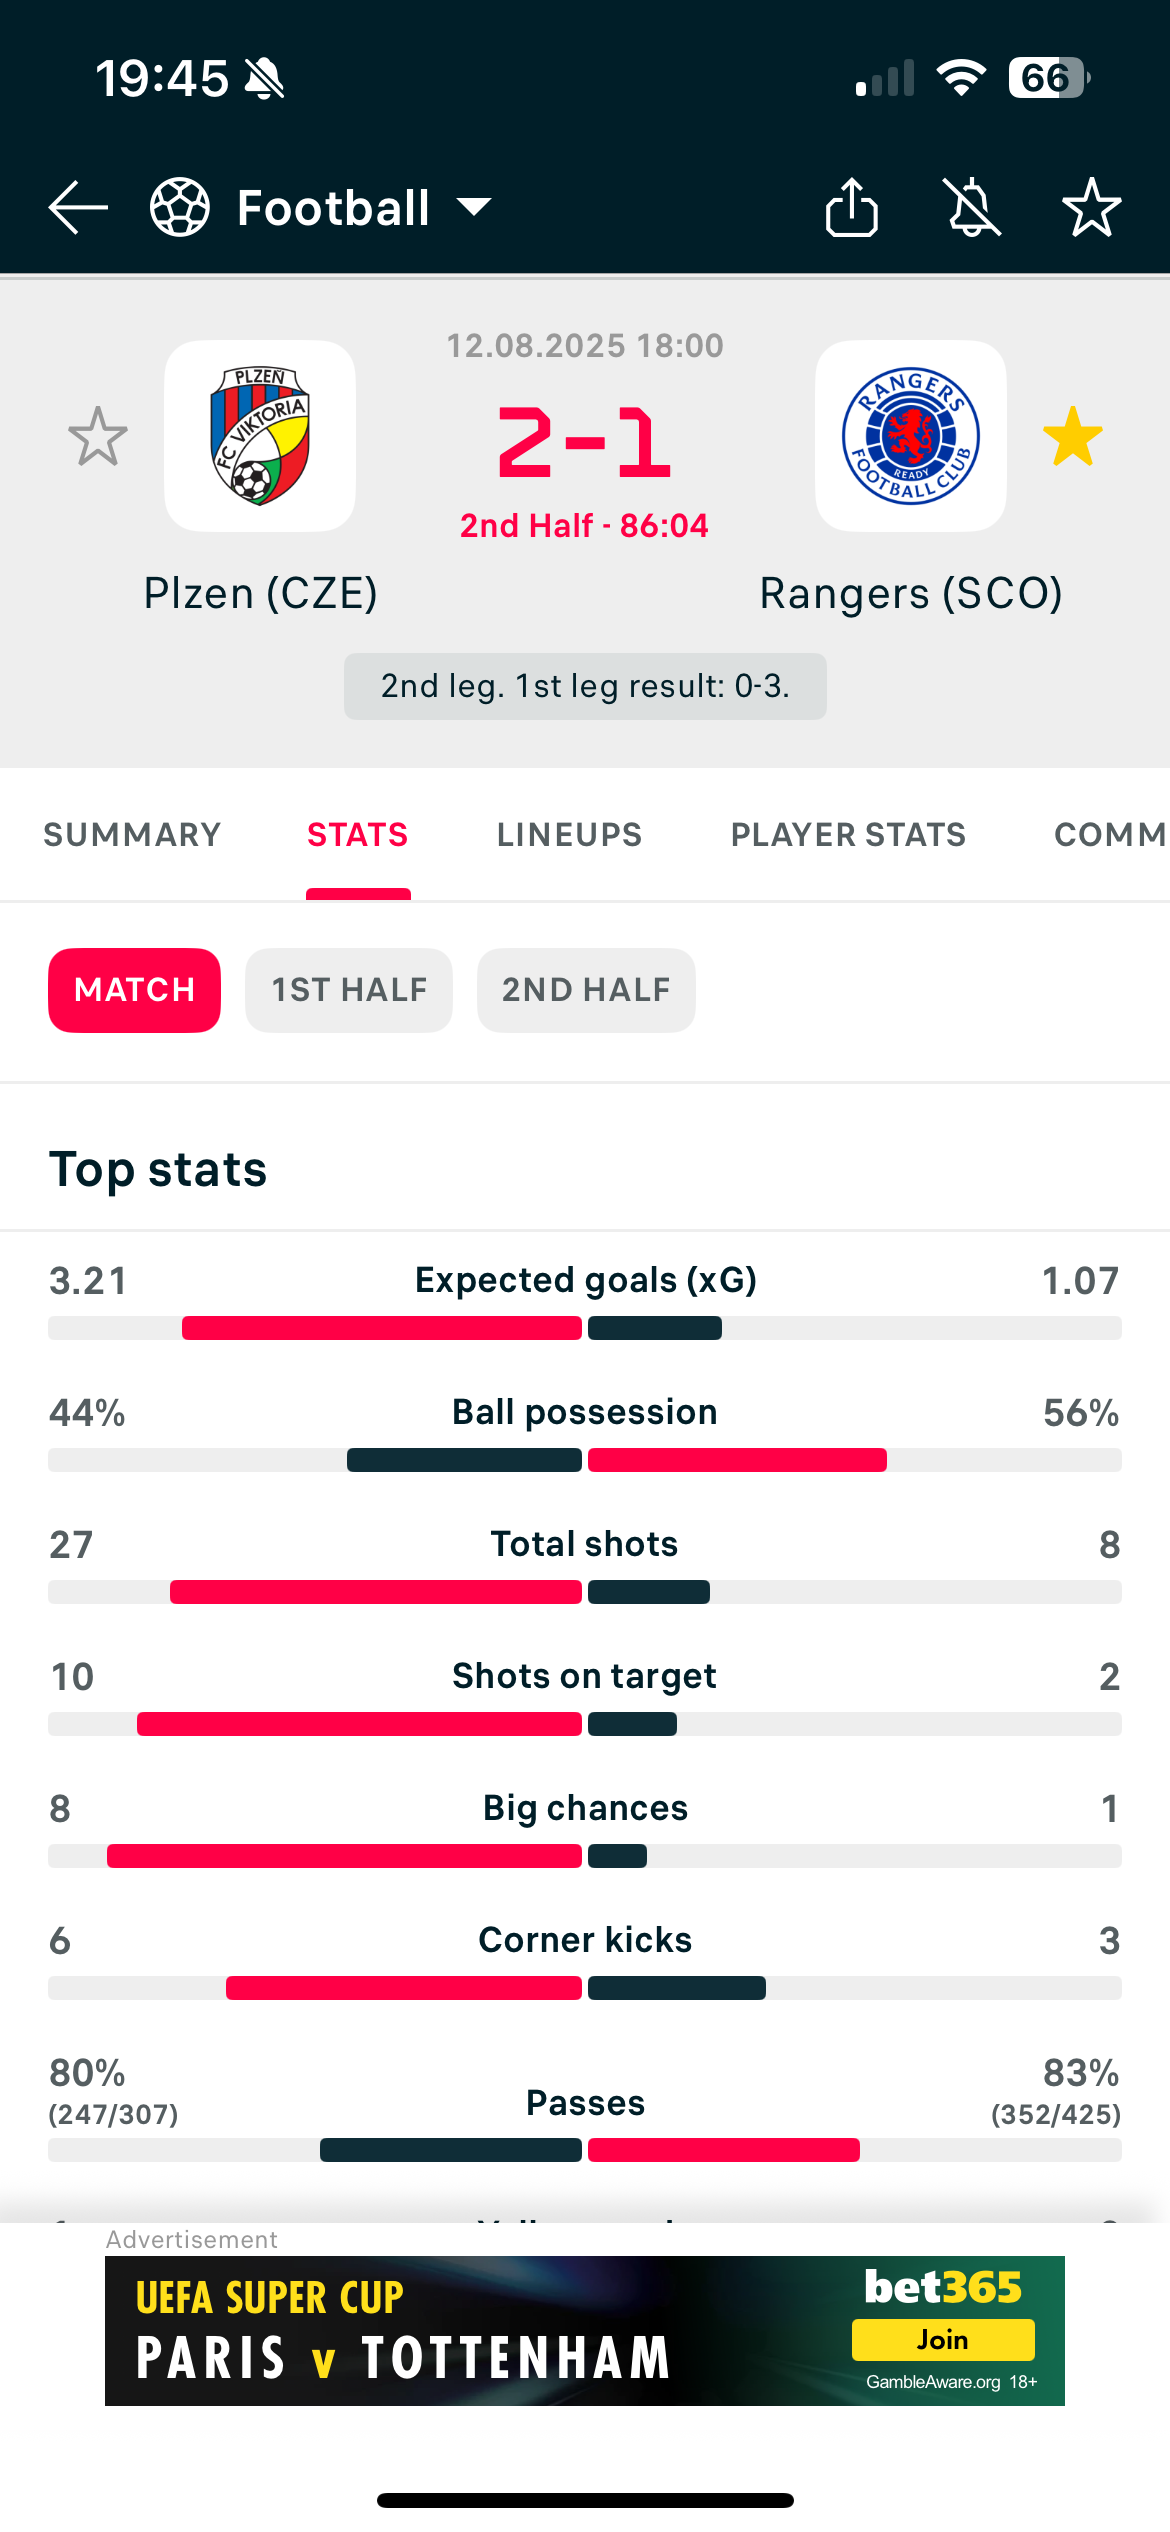Tap the Plzen club crest
The image size is (1170, 2532).
point(260,436)
